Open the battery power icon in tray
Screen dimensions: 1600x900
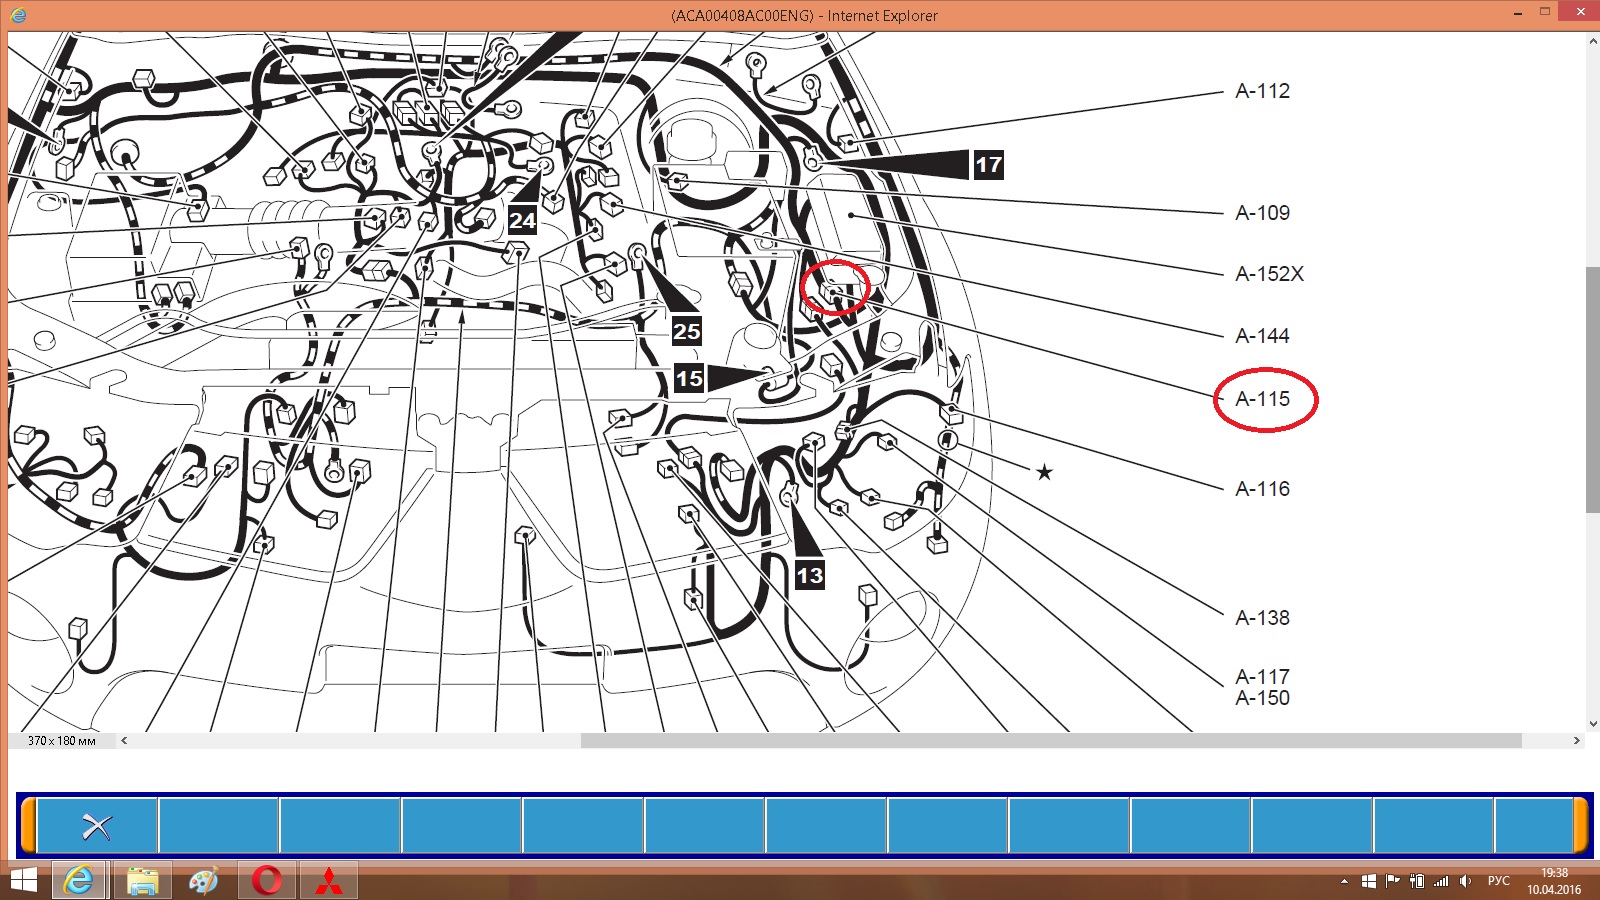pyautogui.click(x=1417, y=881)
